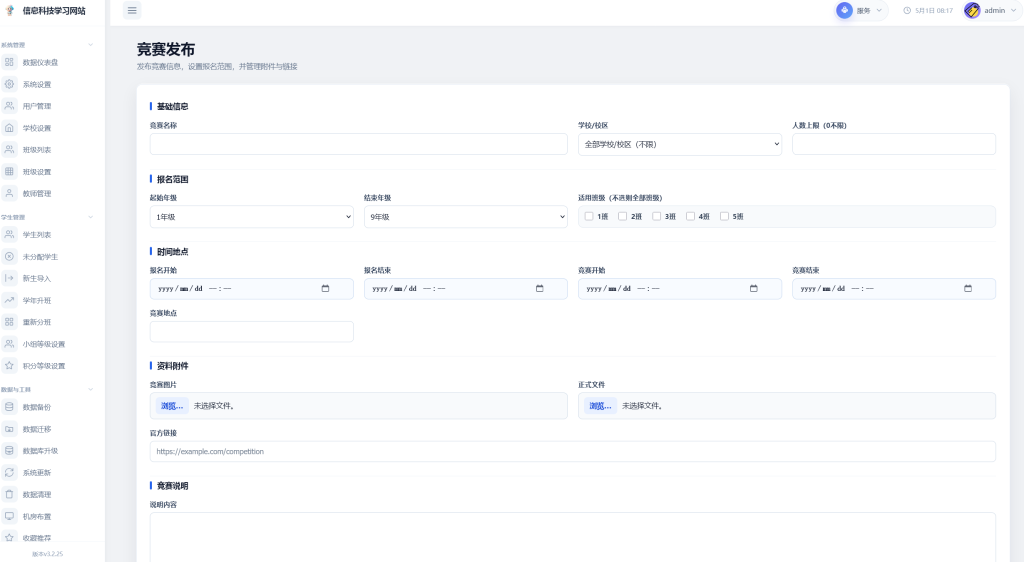Viewport: 1024px width, 562px height.
Task: Click the 数据仪表盘 dashboard icon
Action: (9, 62)
